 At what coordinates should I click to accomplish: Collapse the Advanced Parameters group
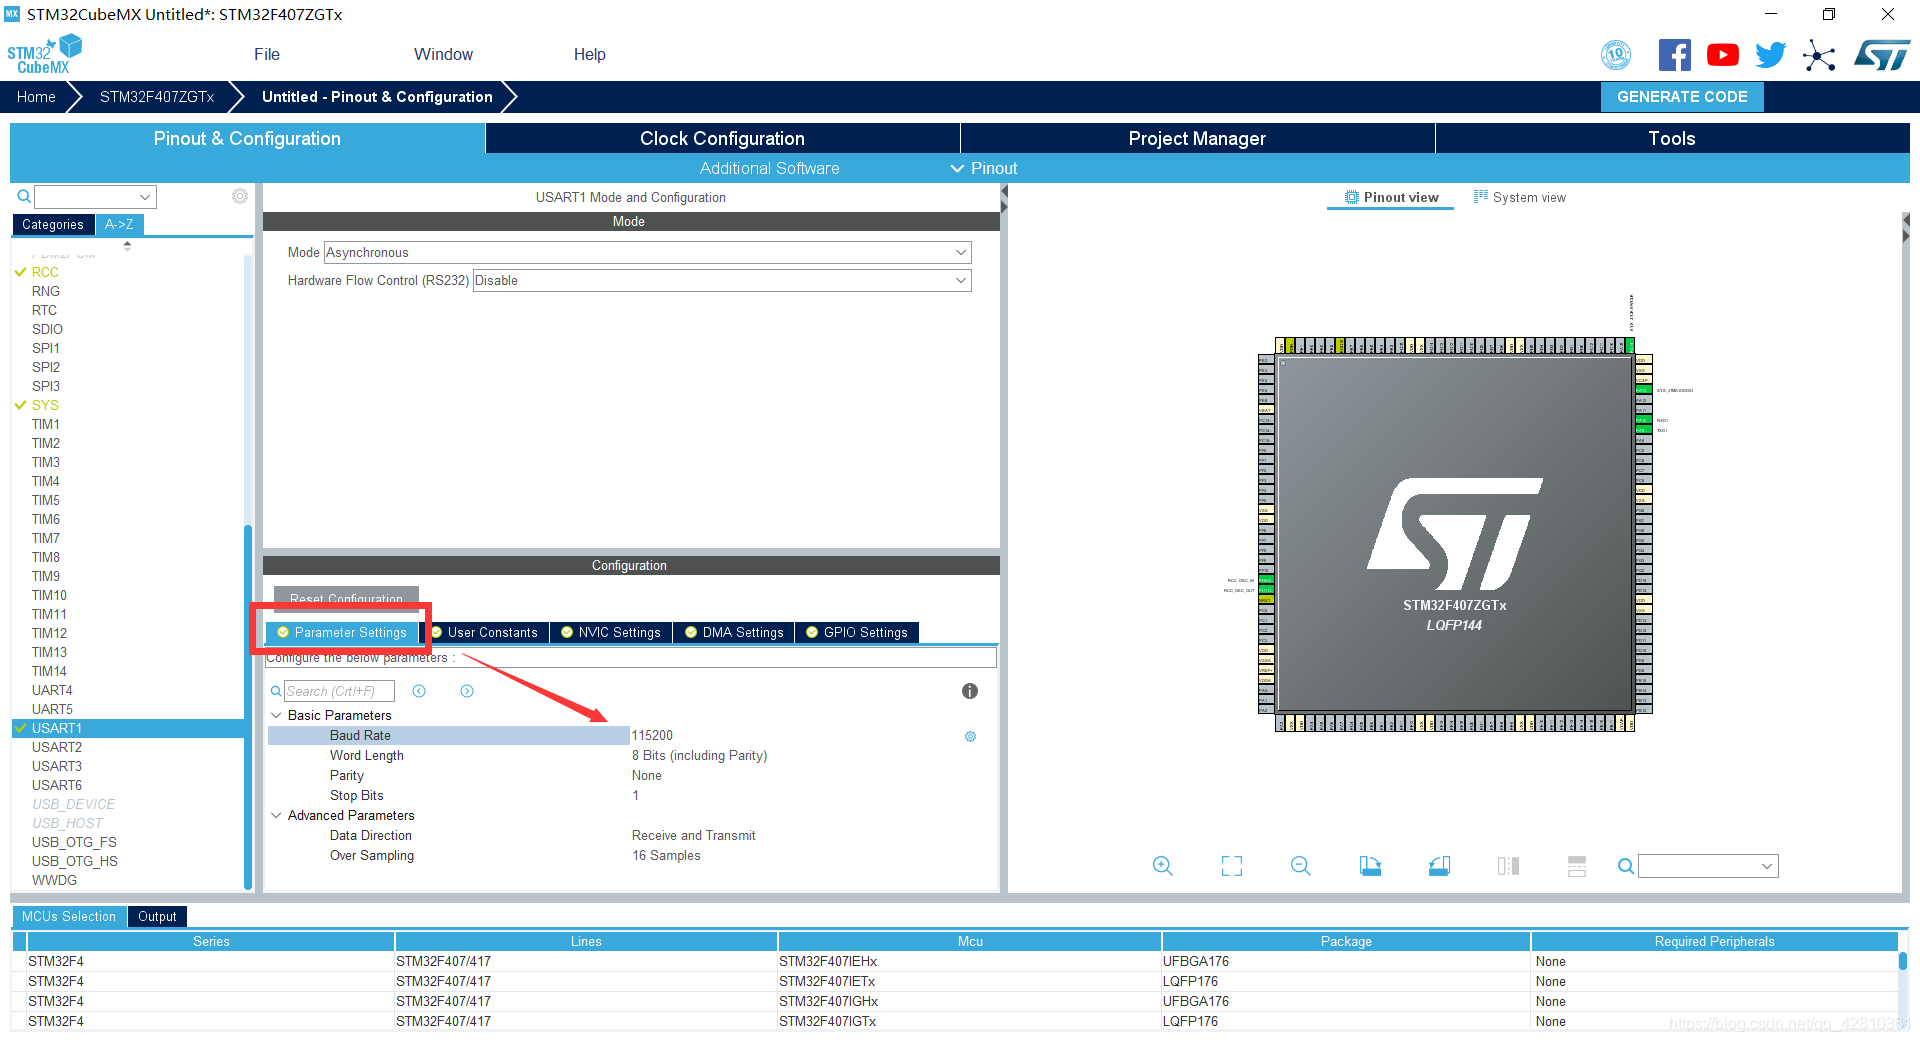(277, 815)
